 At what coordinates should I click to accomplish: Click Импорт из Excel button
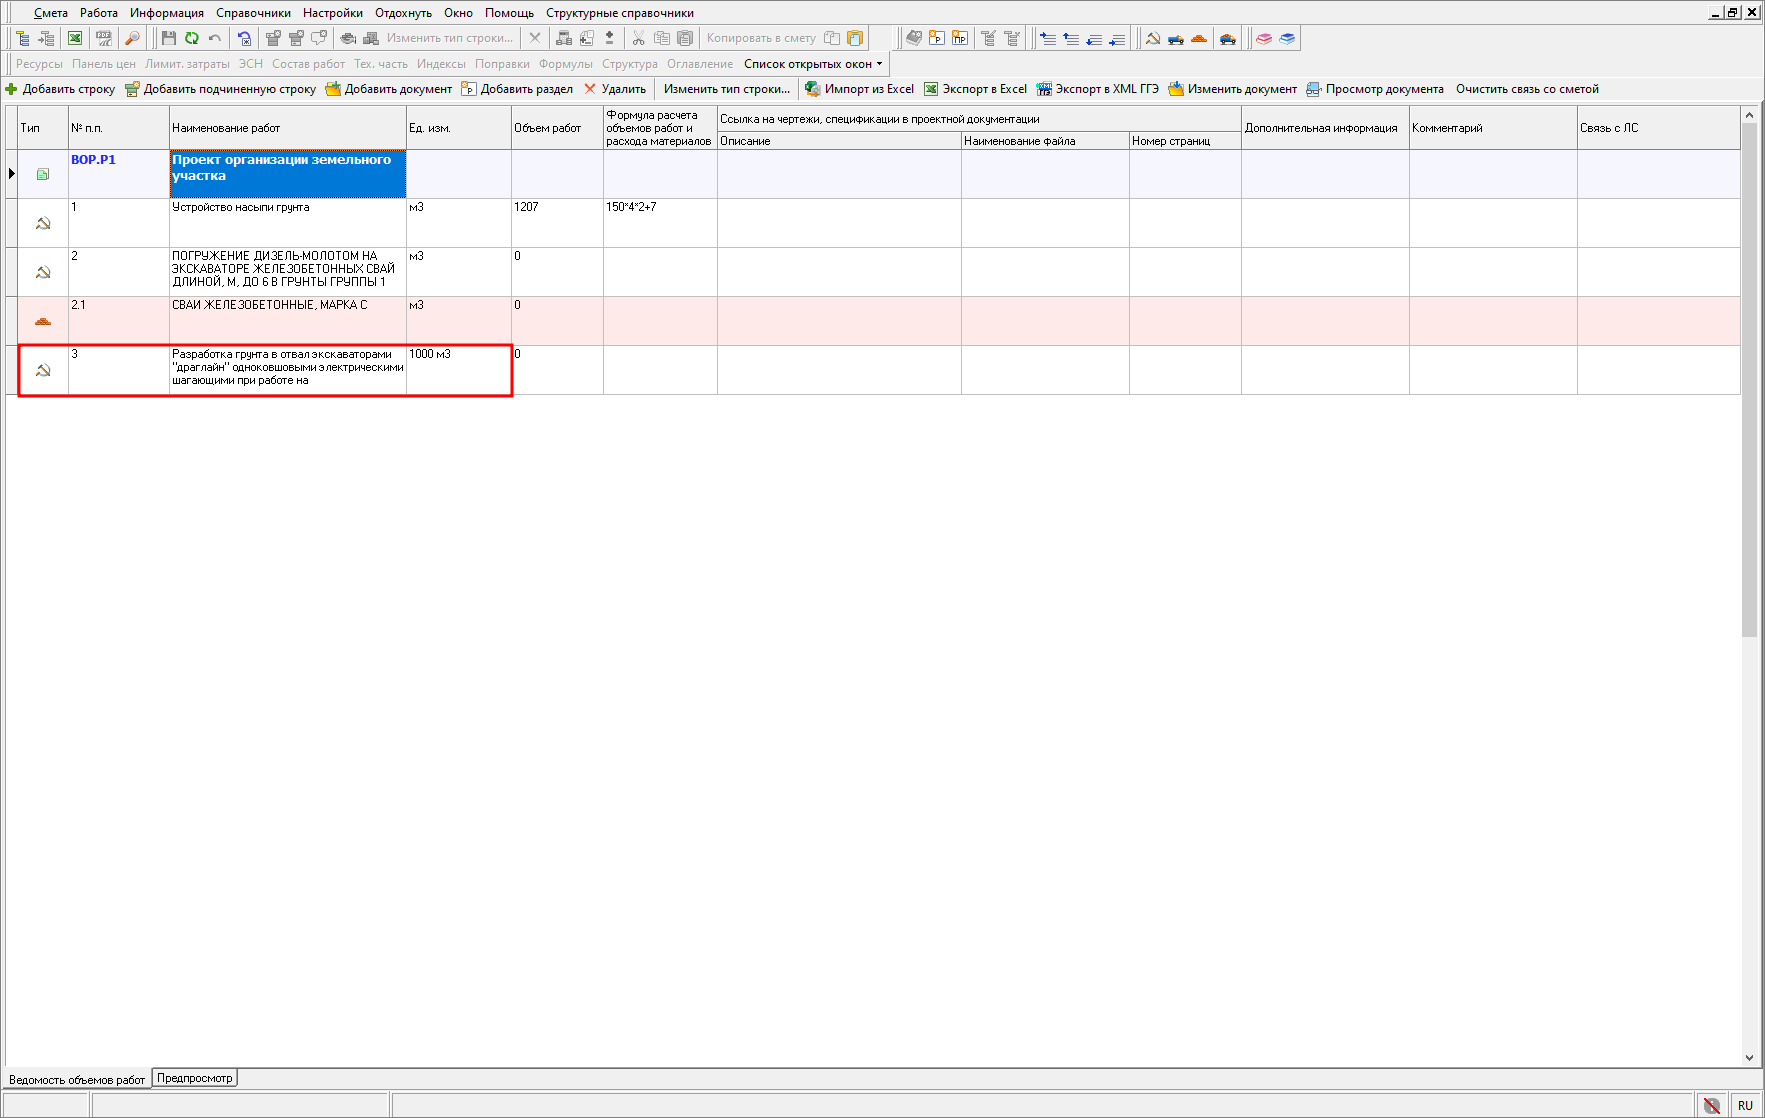point(859,89)
